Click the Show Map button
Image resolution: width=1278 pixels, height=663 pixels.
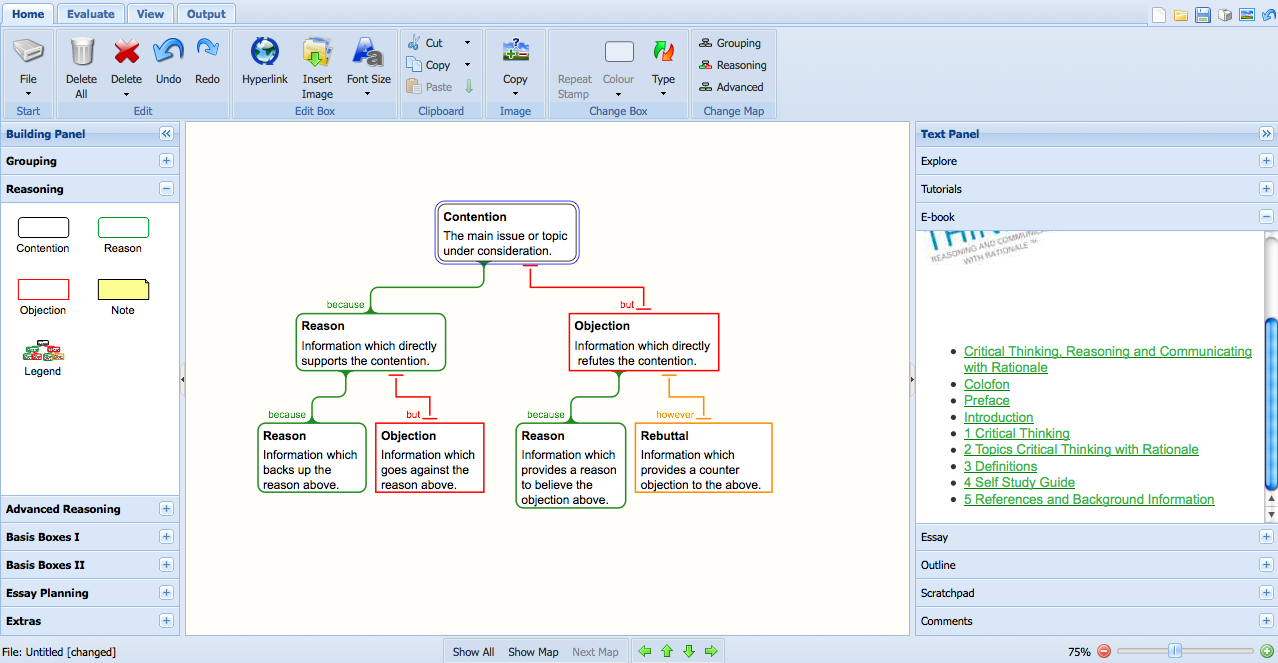point(533,652)
